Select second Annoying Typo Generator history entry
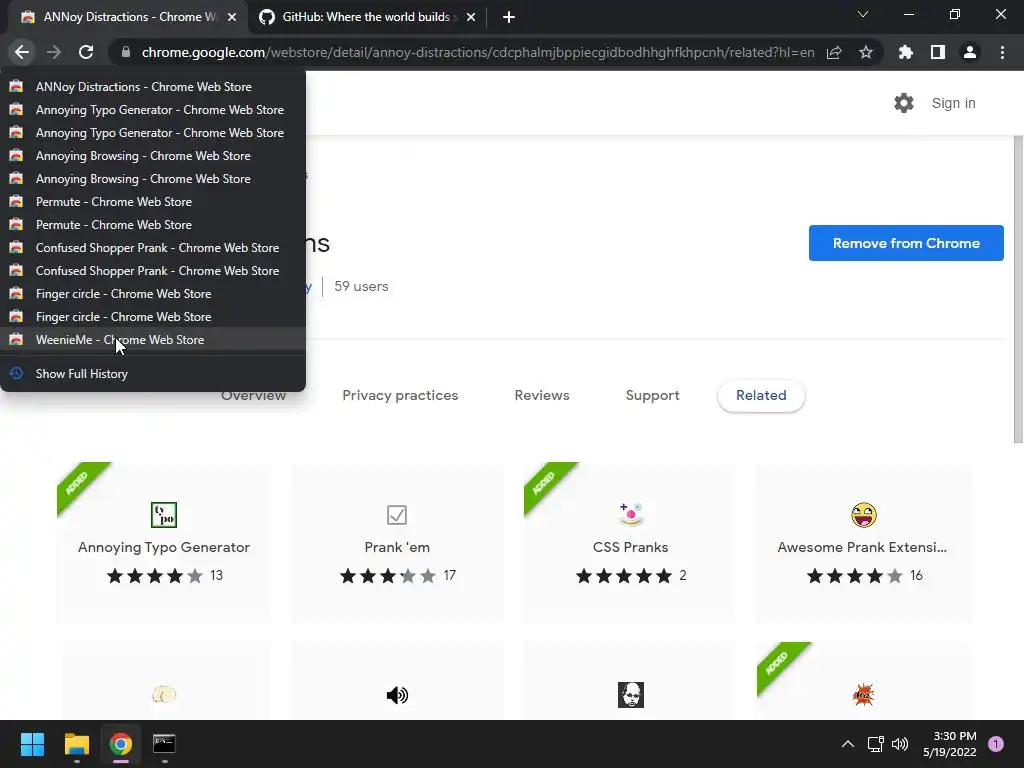This screenshot has width=1024, height=768. 153,133
